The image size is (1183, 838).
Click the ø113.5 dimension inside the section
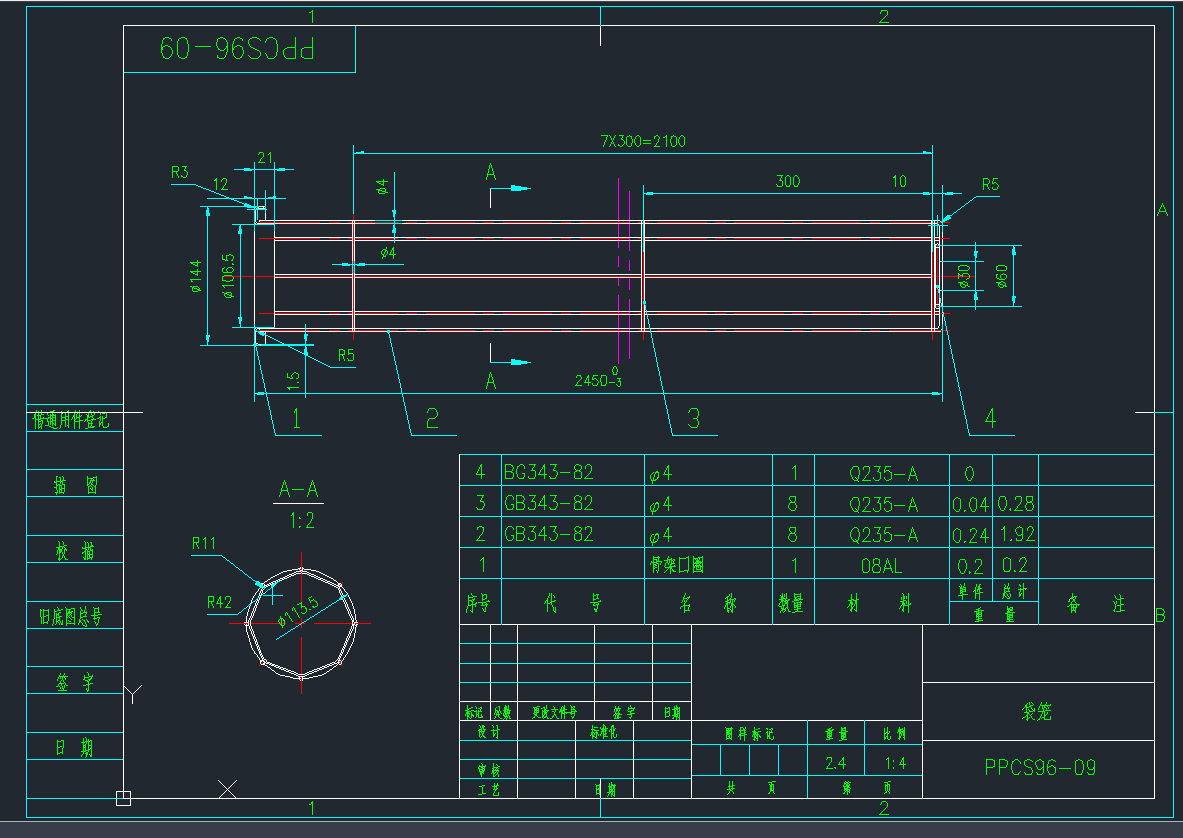(298, 612)
